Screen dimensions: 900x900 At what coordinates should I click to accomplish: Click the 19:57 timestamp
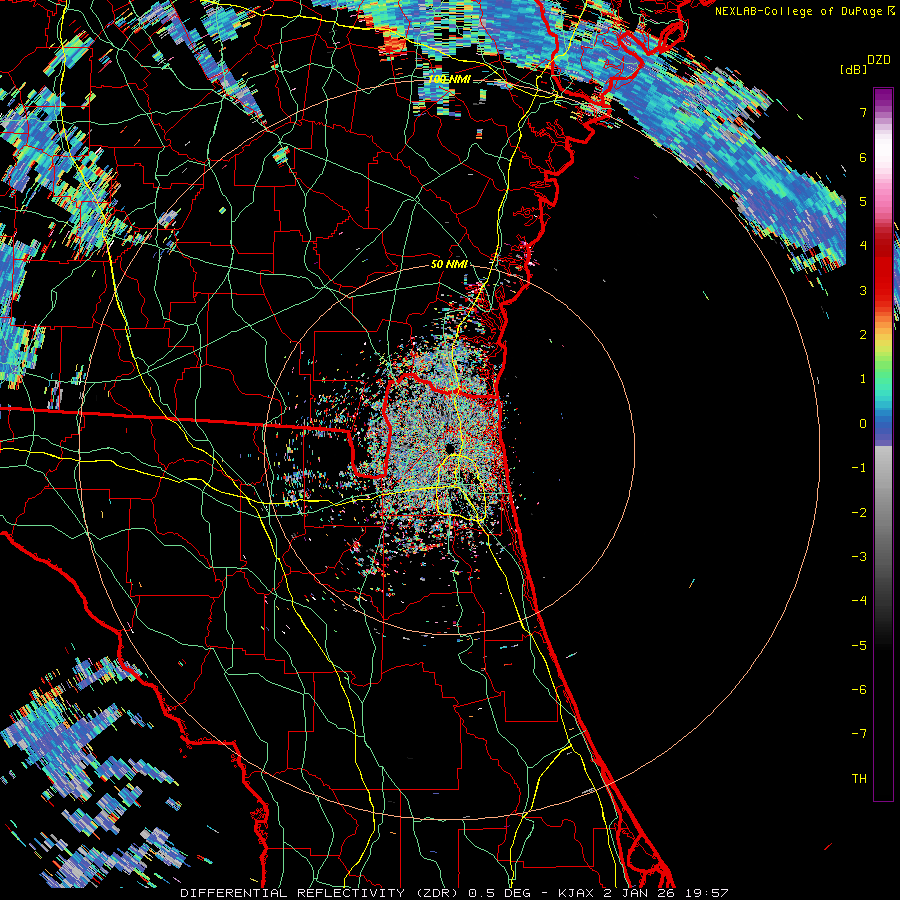tap(707, 893)
